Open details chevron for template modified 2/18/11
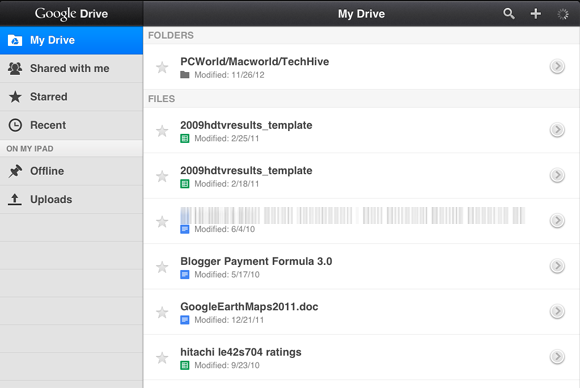 pyautogui.click(x=557, y=175)
